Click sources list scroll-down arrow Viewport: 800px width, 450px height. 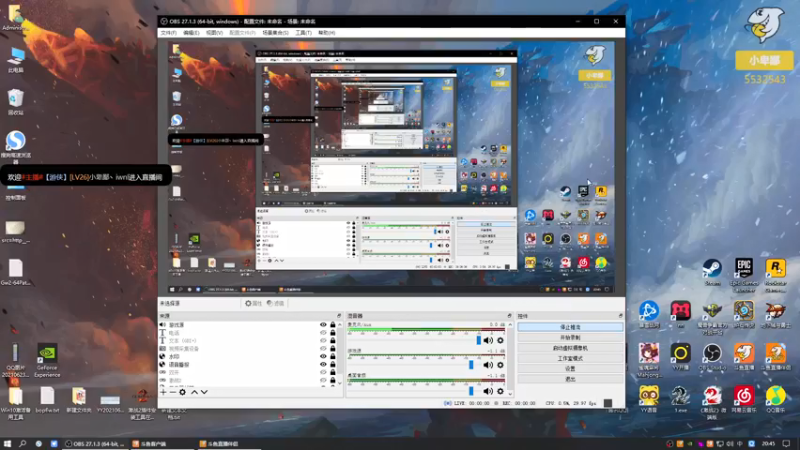pyautogui.click(x=340, y=383)
